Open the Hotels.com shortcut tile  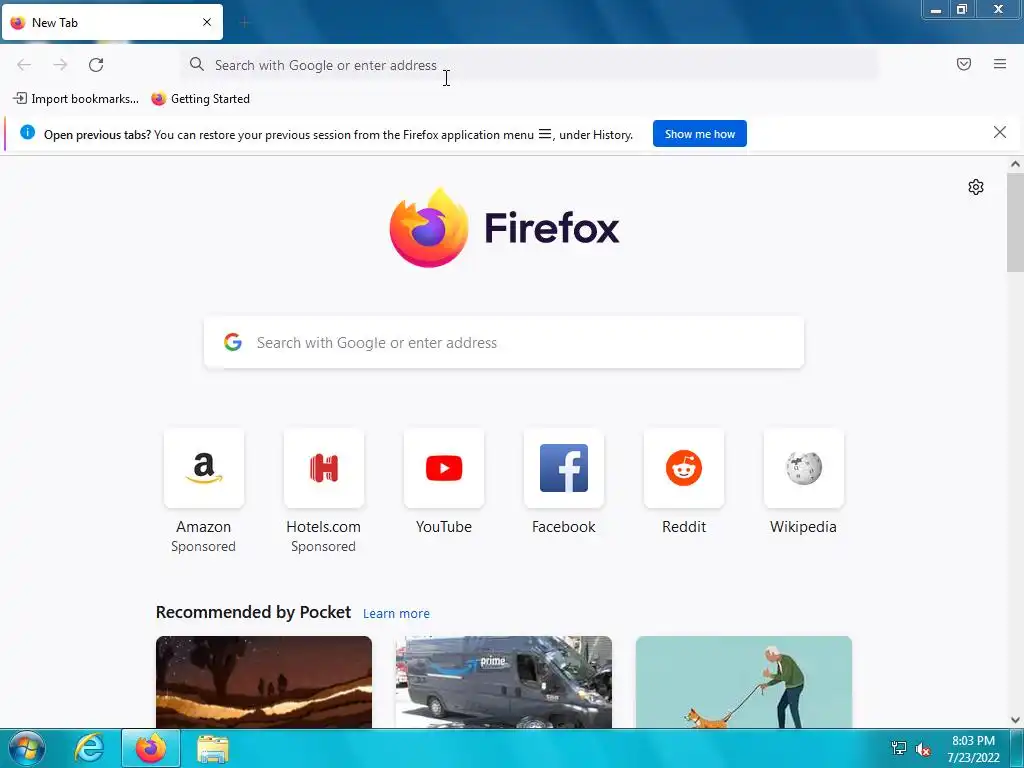324,468
